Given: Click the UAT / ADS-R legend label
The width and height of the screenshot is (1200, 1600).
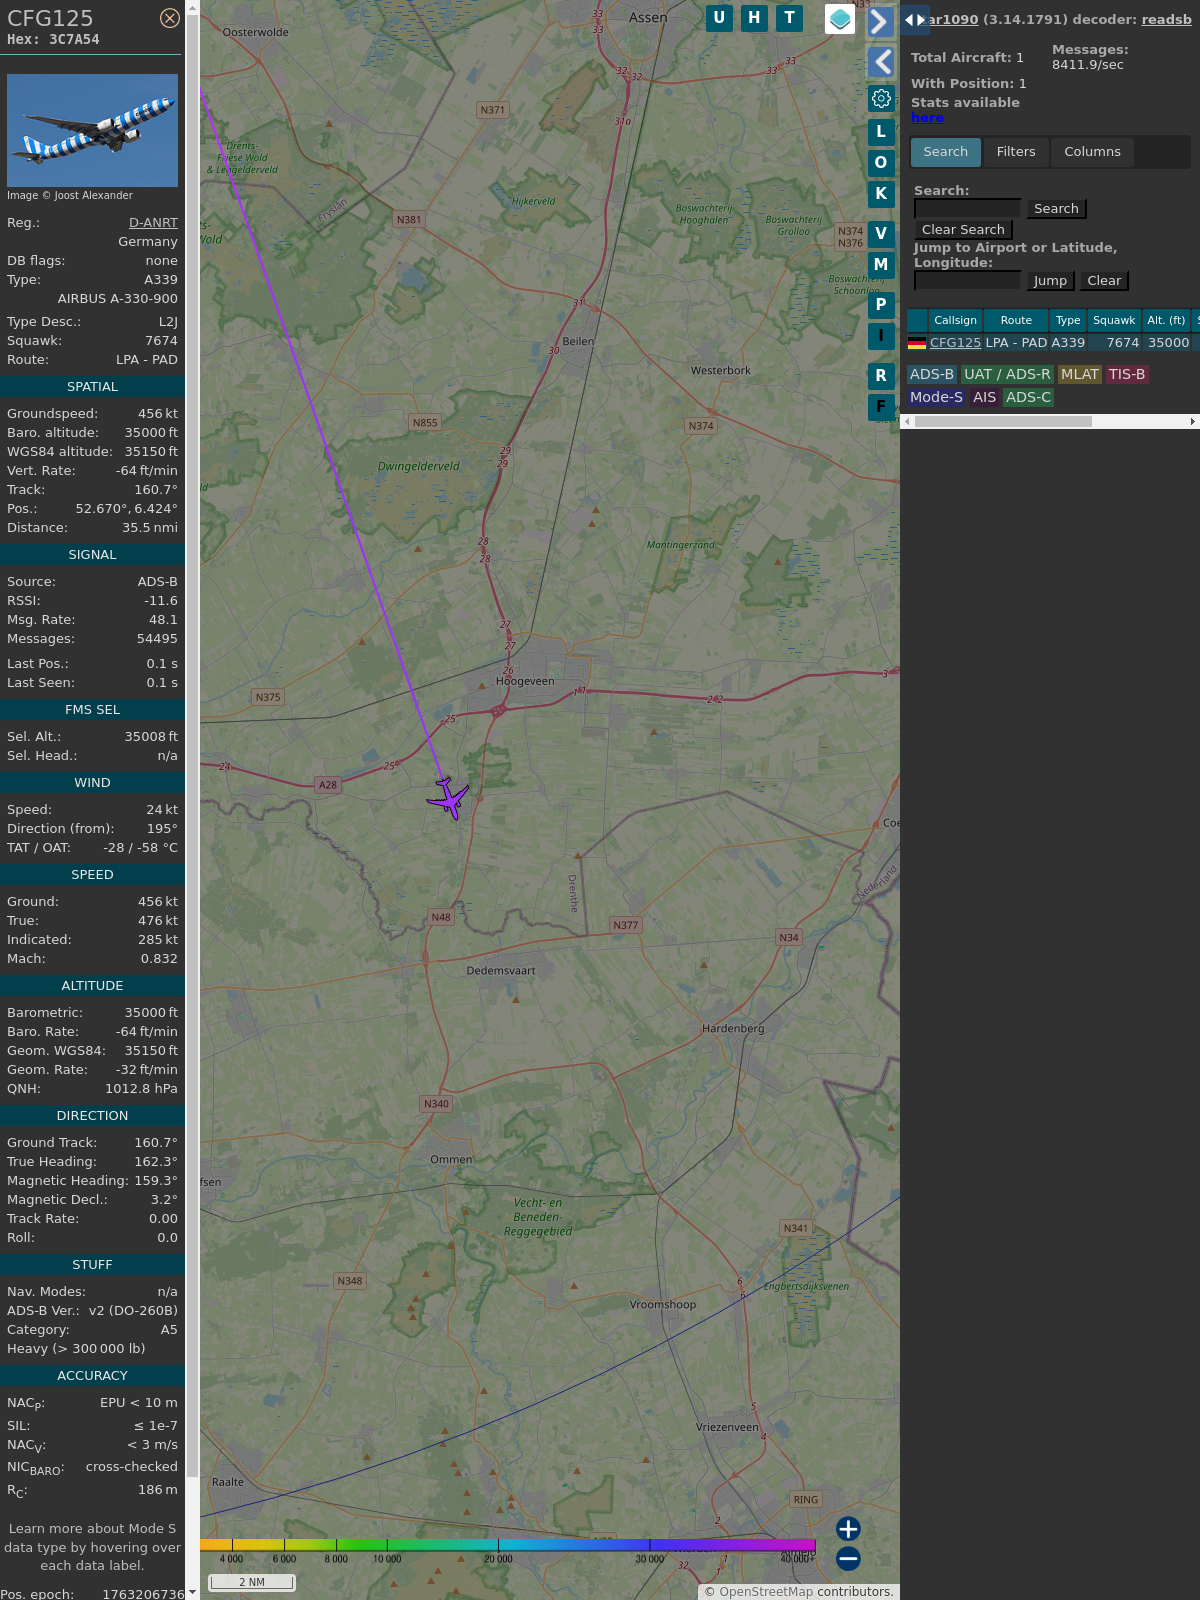Looking at the screenshot, I should coord(1007,374).
